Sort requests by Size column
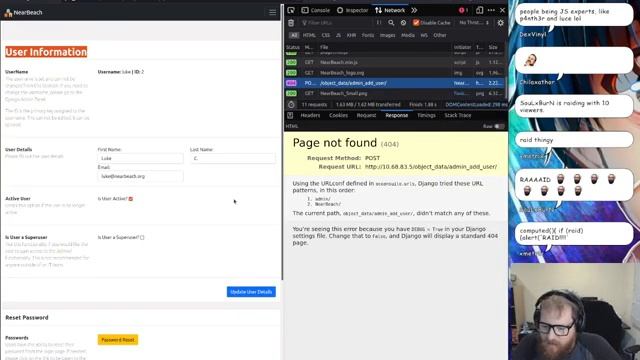Image resolution: width=640 pixels, height=360 pixels. 493,47
